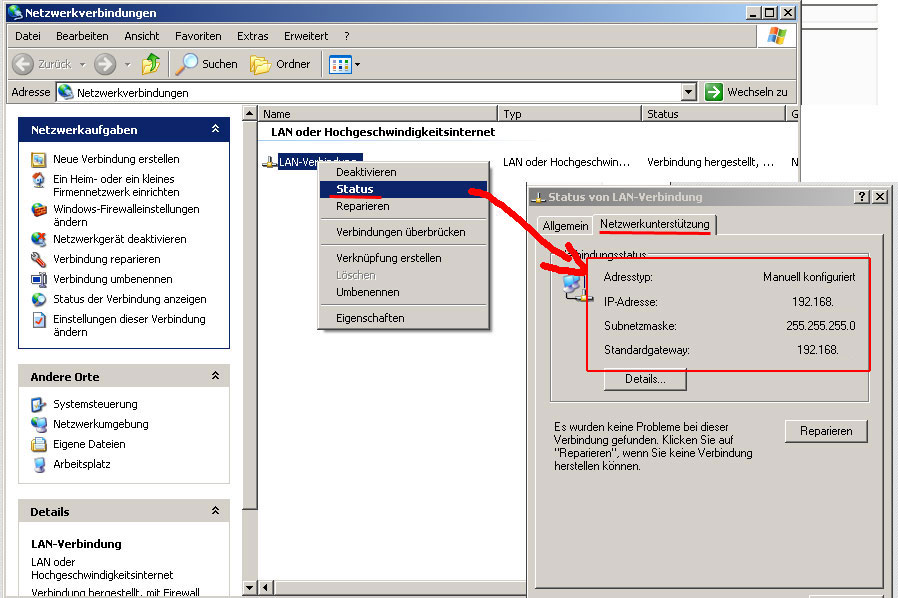Screen dimensions: 898x598
Task: Click Einstellungen dieser Verbindung ändern icon
Action: point(38,320)
